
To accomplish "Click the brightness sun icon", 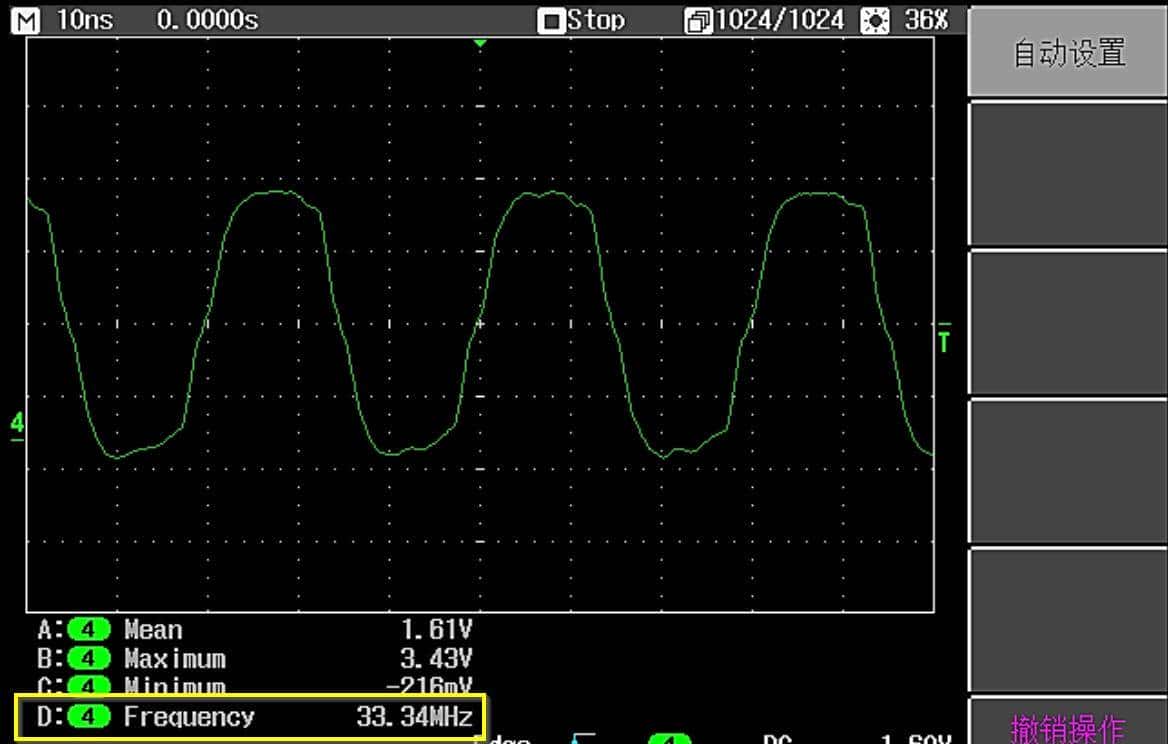I will click(x=874, y=21).
